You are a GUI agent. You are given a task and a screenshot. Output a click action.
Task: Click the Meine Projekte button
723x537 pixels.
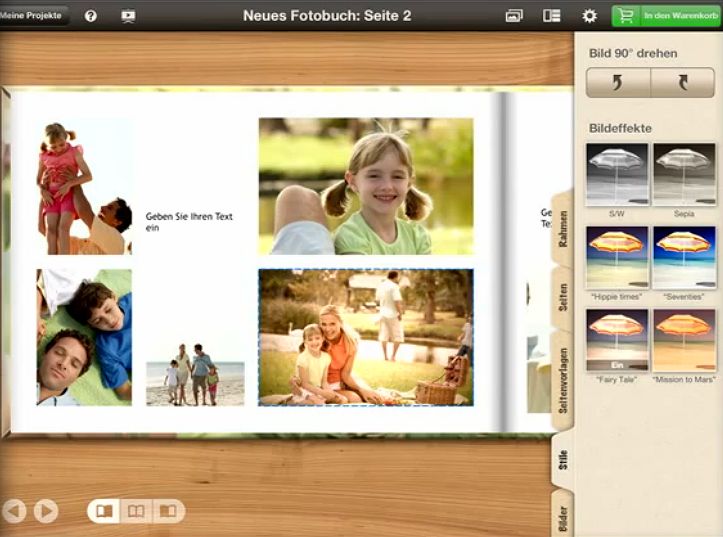(33, 15)
